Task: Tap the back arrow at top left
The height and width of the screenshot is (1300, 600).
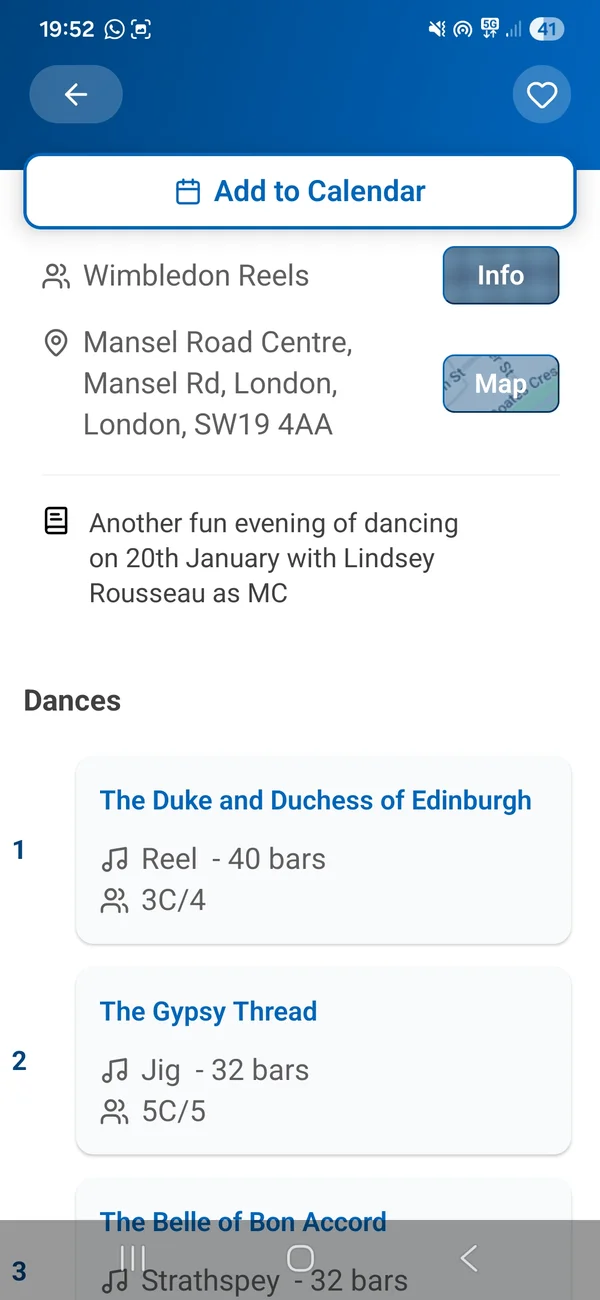Action: [x=75, y=94]
